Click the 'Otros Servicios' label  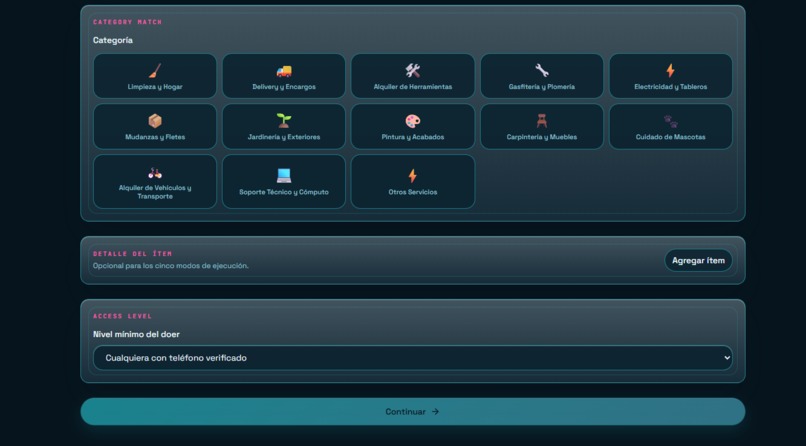pos(413,192)
